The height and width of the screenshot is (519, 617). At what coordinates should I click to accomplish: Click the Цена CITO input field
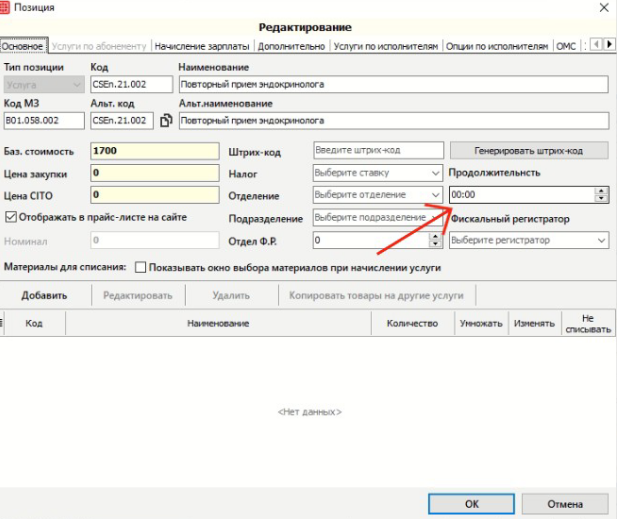pos(155,195)
